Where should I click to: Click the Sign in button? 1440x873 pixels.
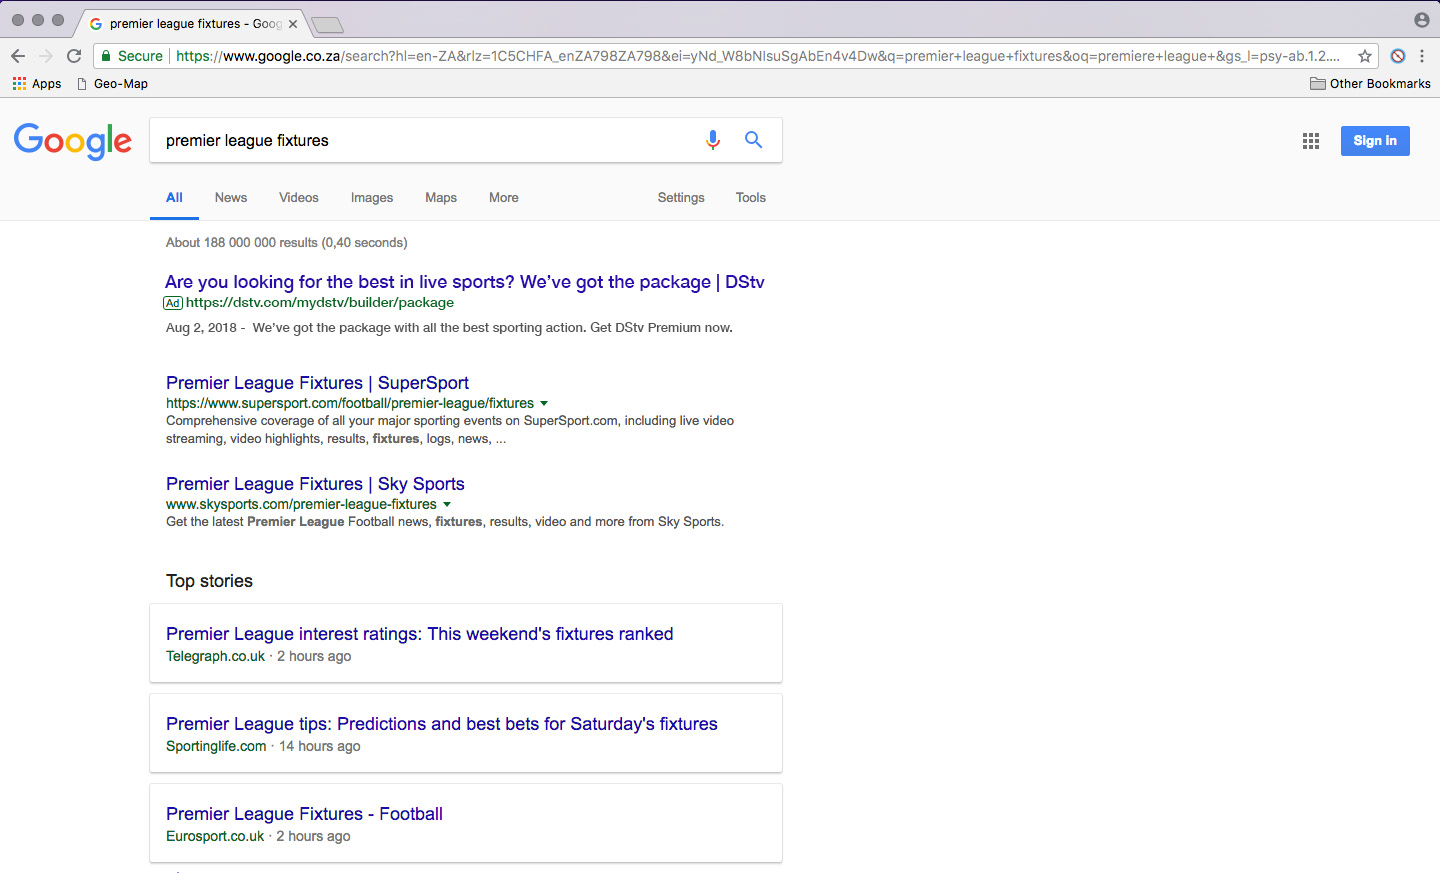[1375, 141]
